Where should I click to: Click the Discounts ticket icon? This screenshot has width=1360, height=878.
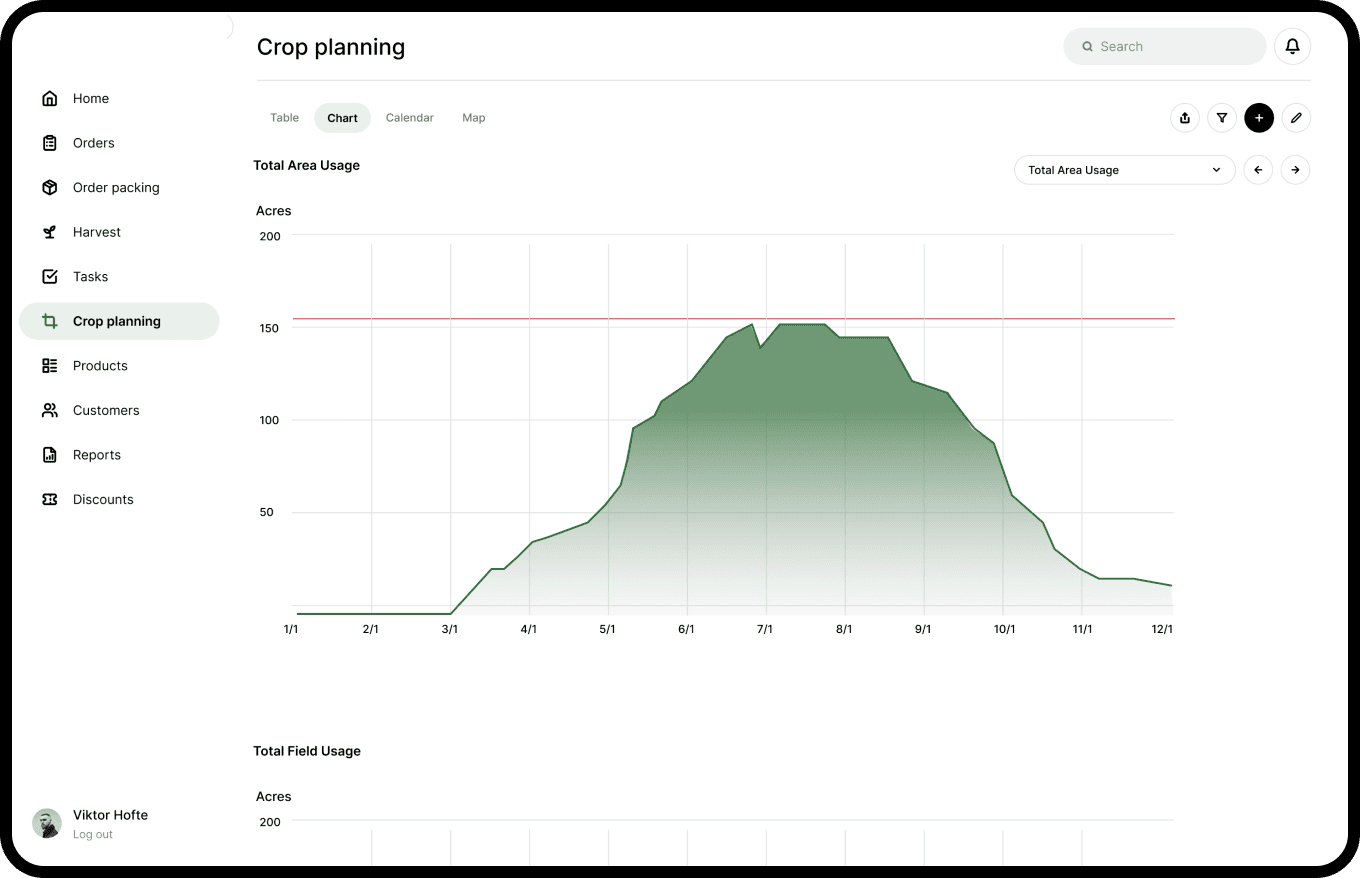tap(50, 499)
